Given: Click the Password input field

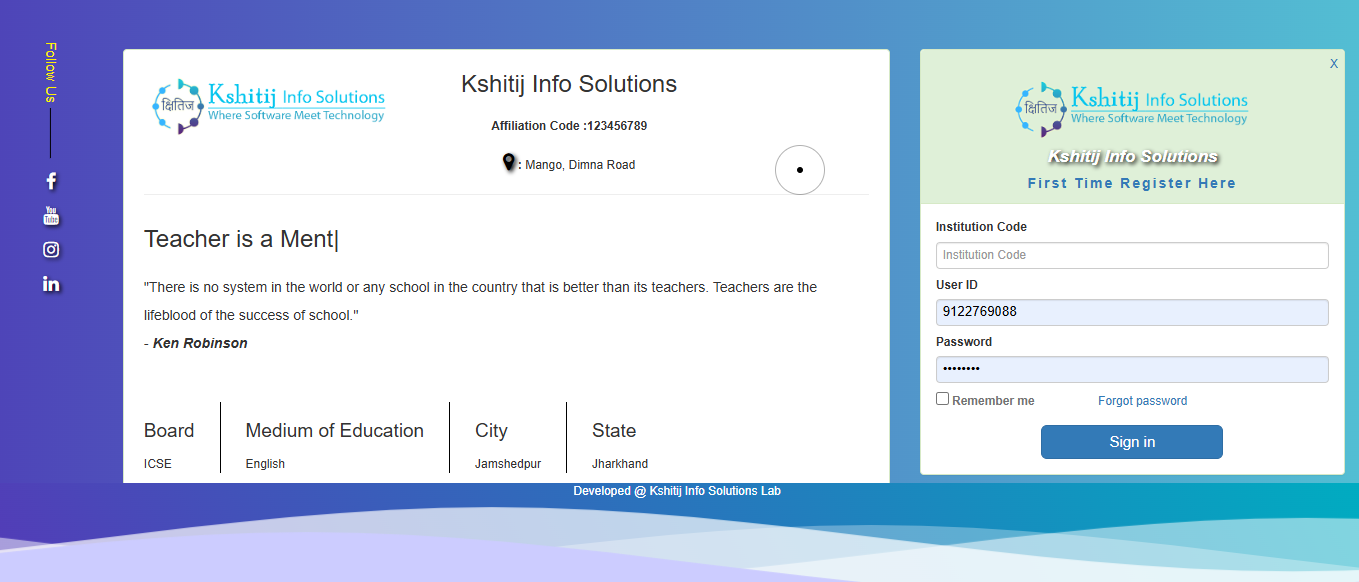Looking at the screenshot, I should 1132,369.
